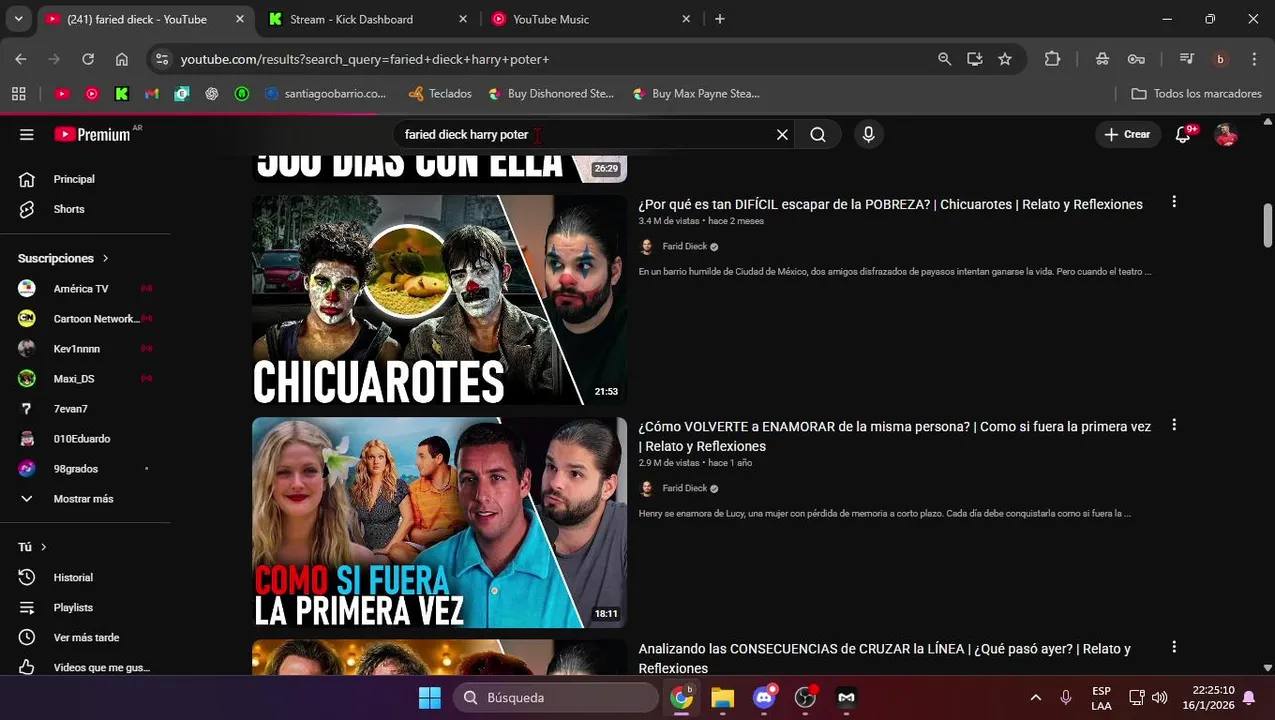The height and width of the screenshot is (720, 1275).
Task: Expand Suscripciones section
Action: pos(63,258)
